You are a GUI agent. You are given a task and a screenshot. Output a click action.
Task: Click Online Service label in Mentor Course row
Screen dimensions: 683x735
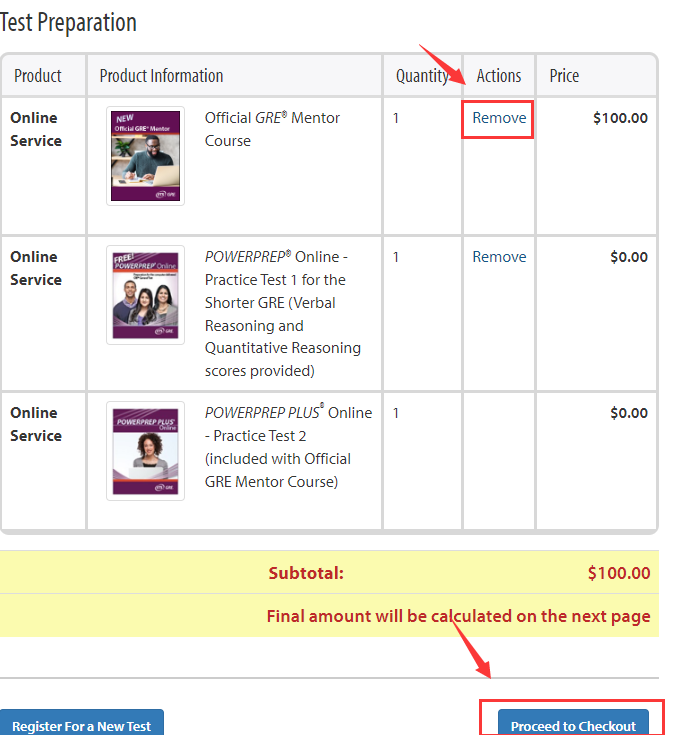point(36,129)
